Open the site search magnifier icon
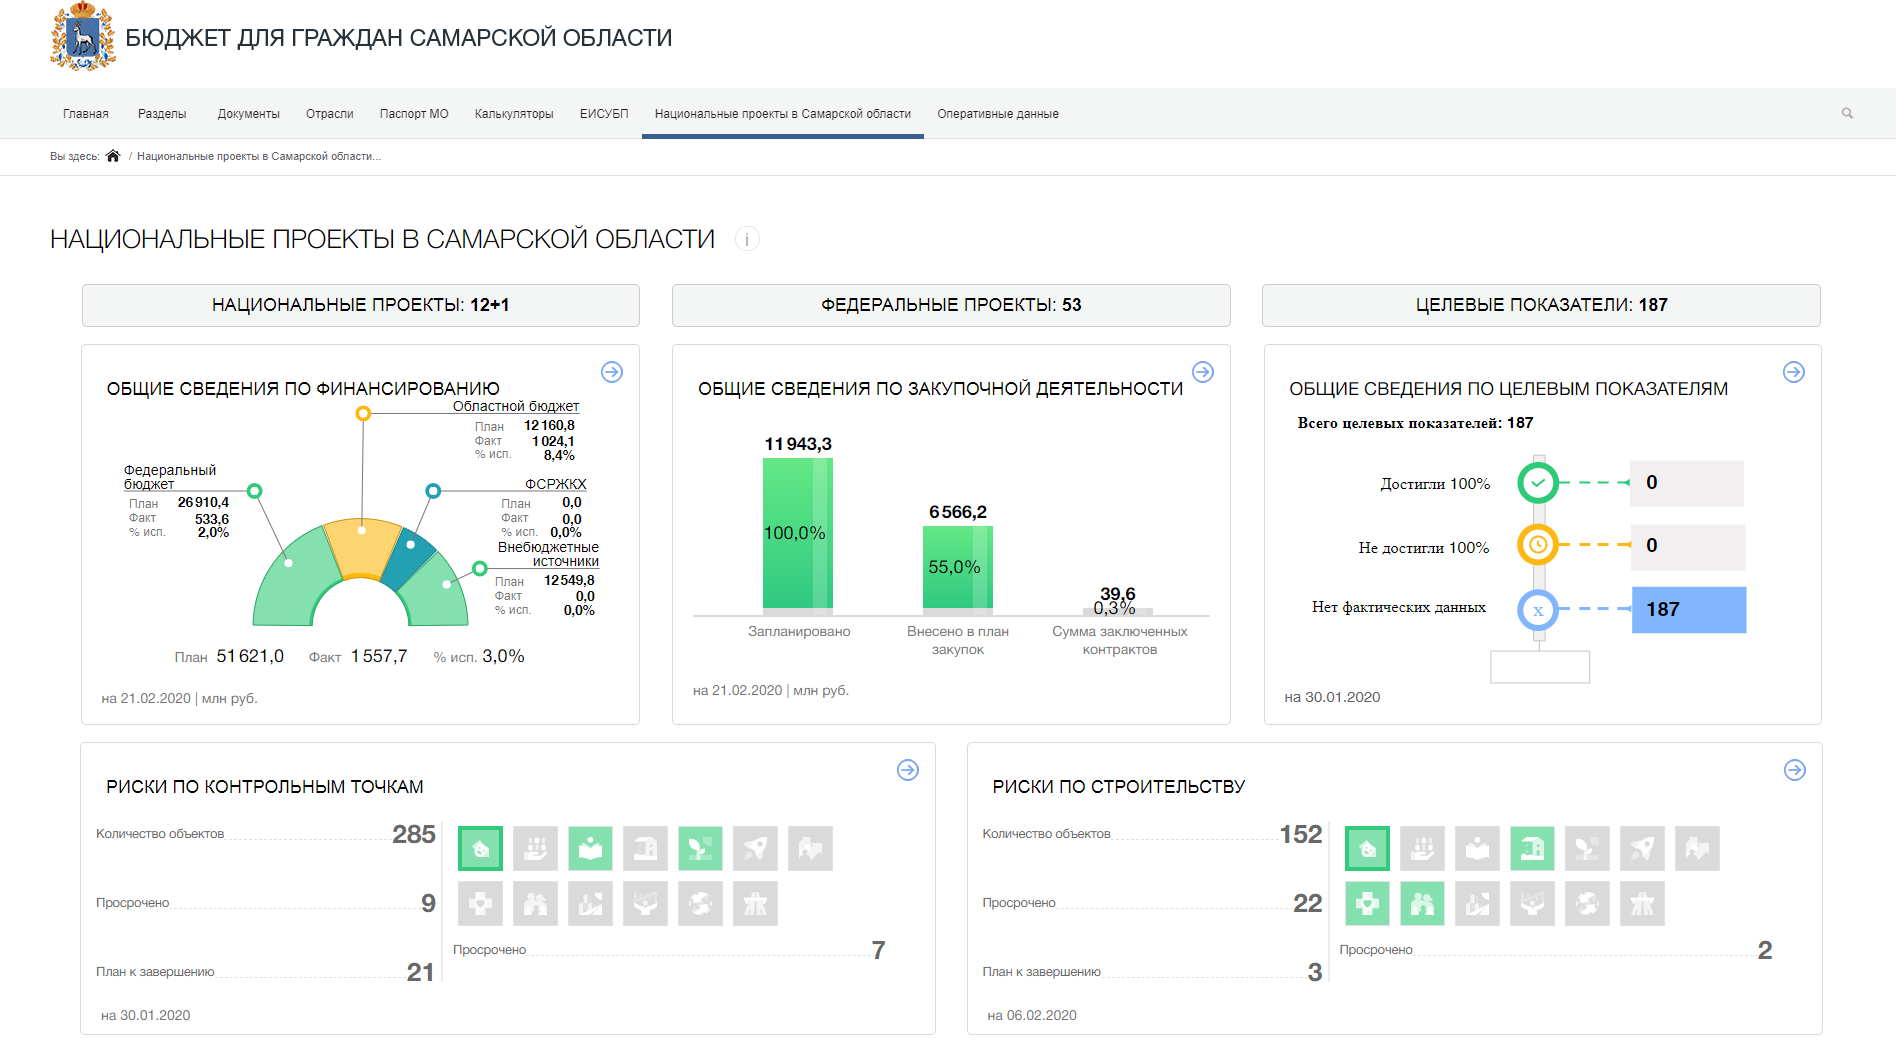Screen dimensions: 1896x1048 click(x=1847, y=113)
